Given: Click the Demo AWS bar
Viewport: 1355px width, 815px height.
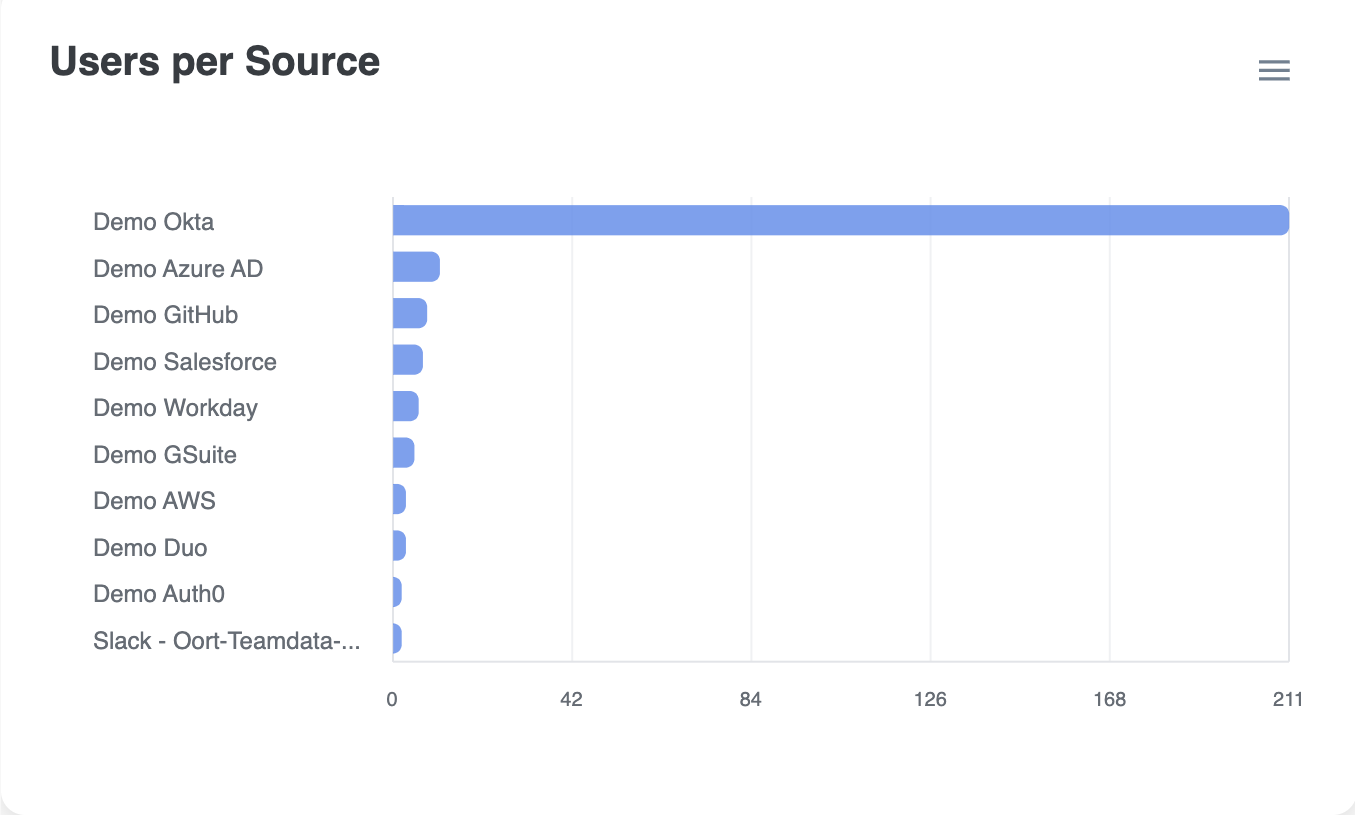Looking at the screenshot, I should [399, 499].
